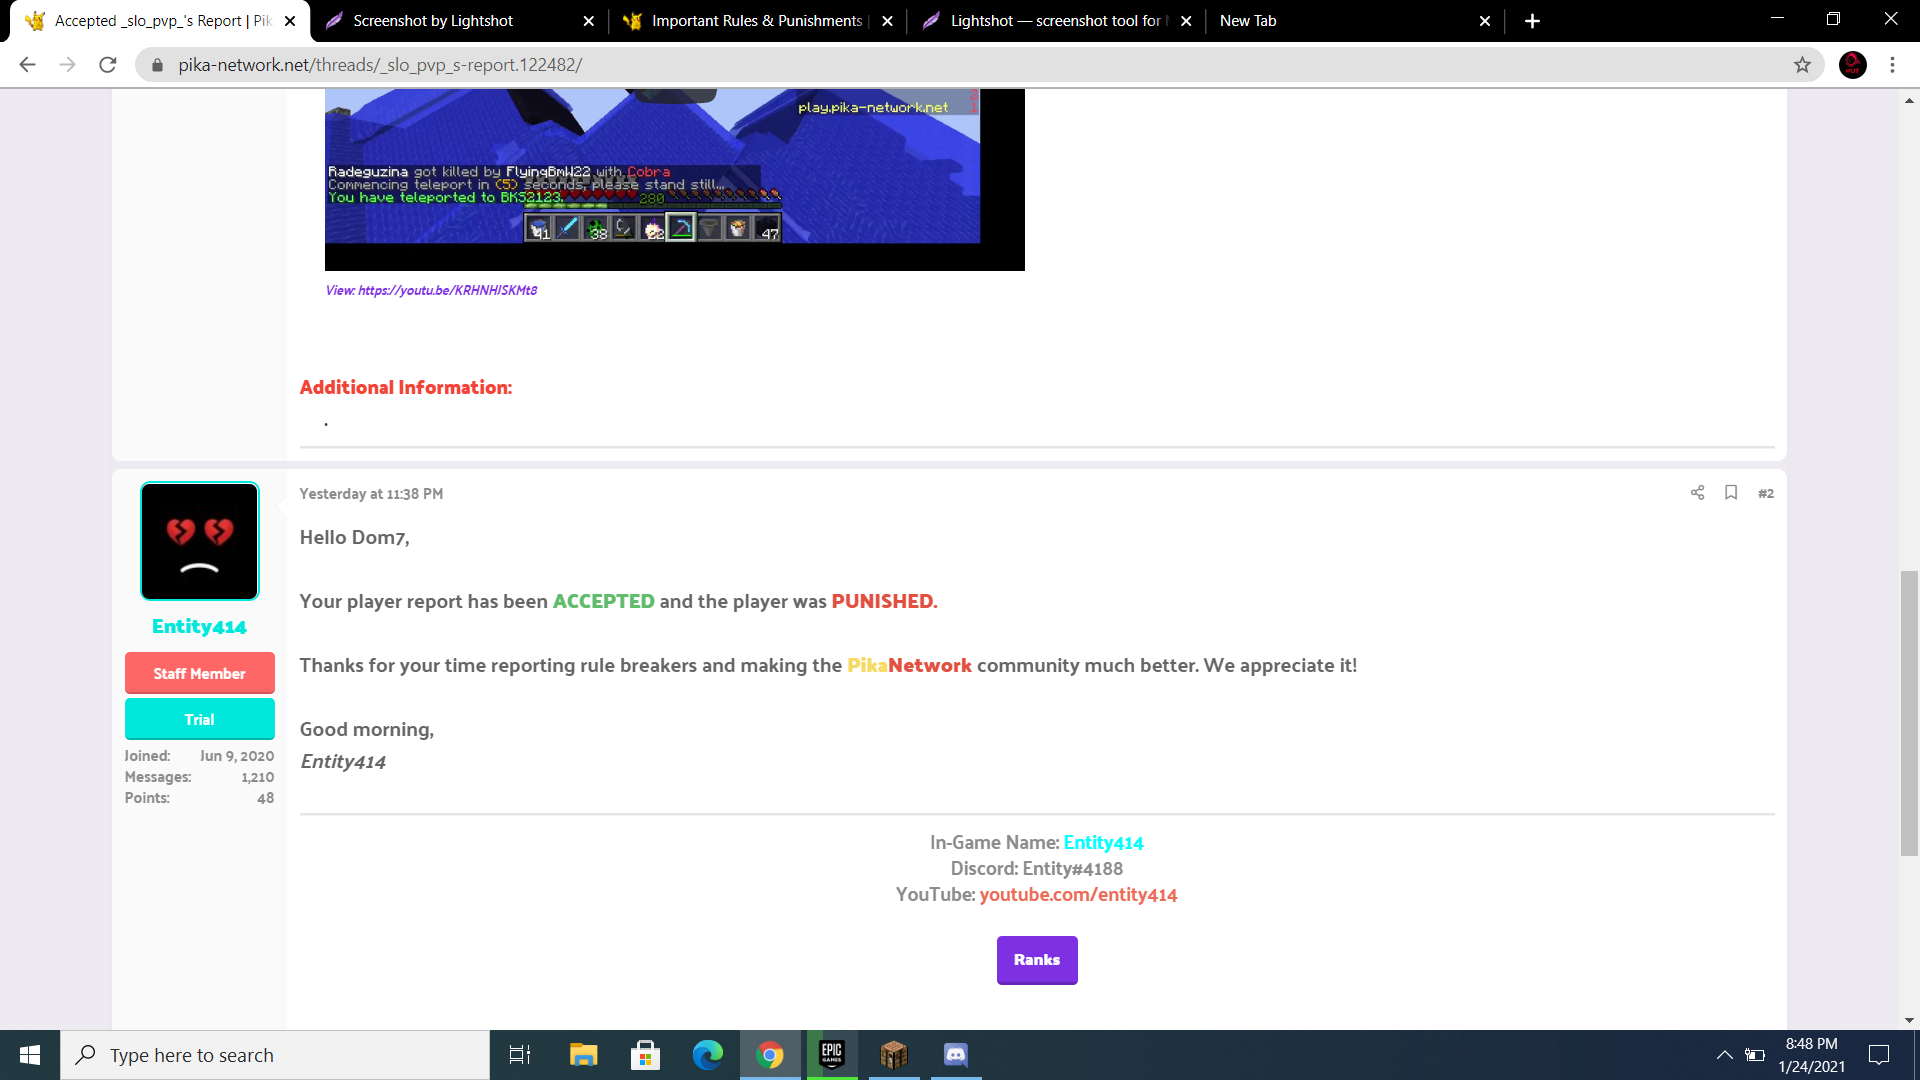This screenshot has height=1080, width=1920.
Task: Click the purple Ranks button
Action: tap(1037, 960)
